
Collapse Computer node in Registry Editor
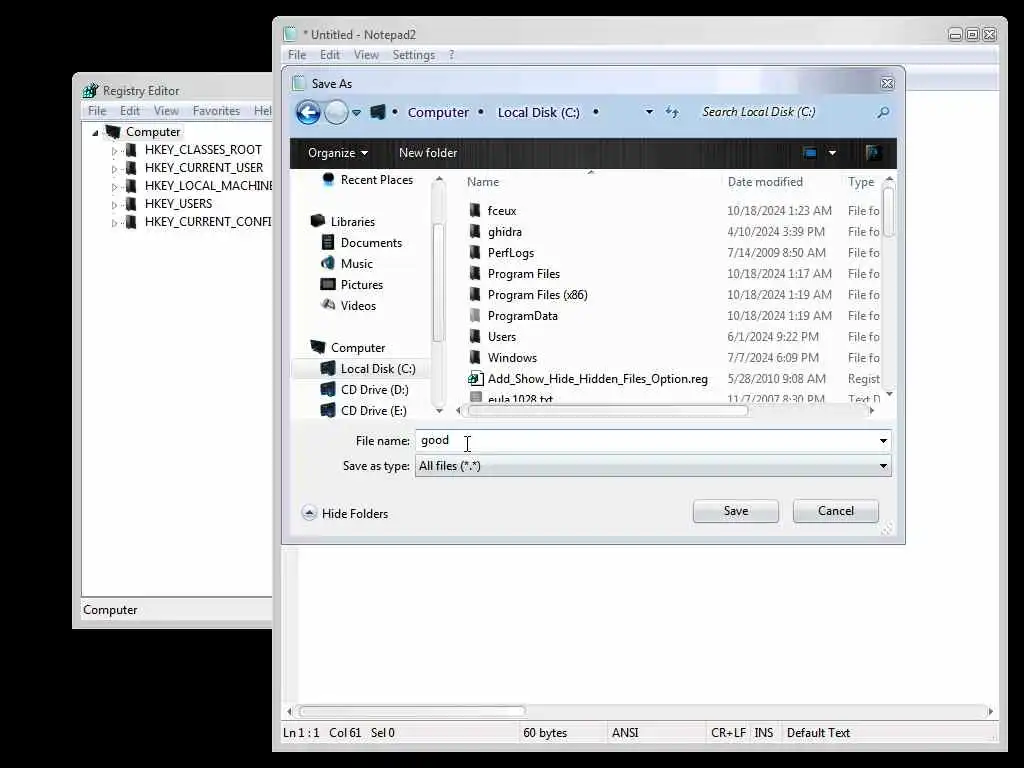click(95, 133)
